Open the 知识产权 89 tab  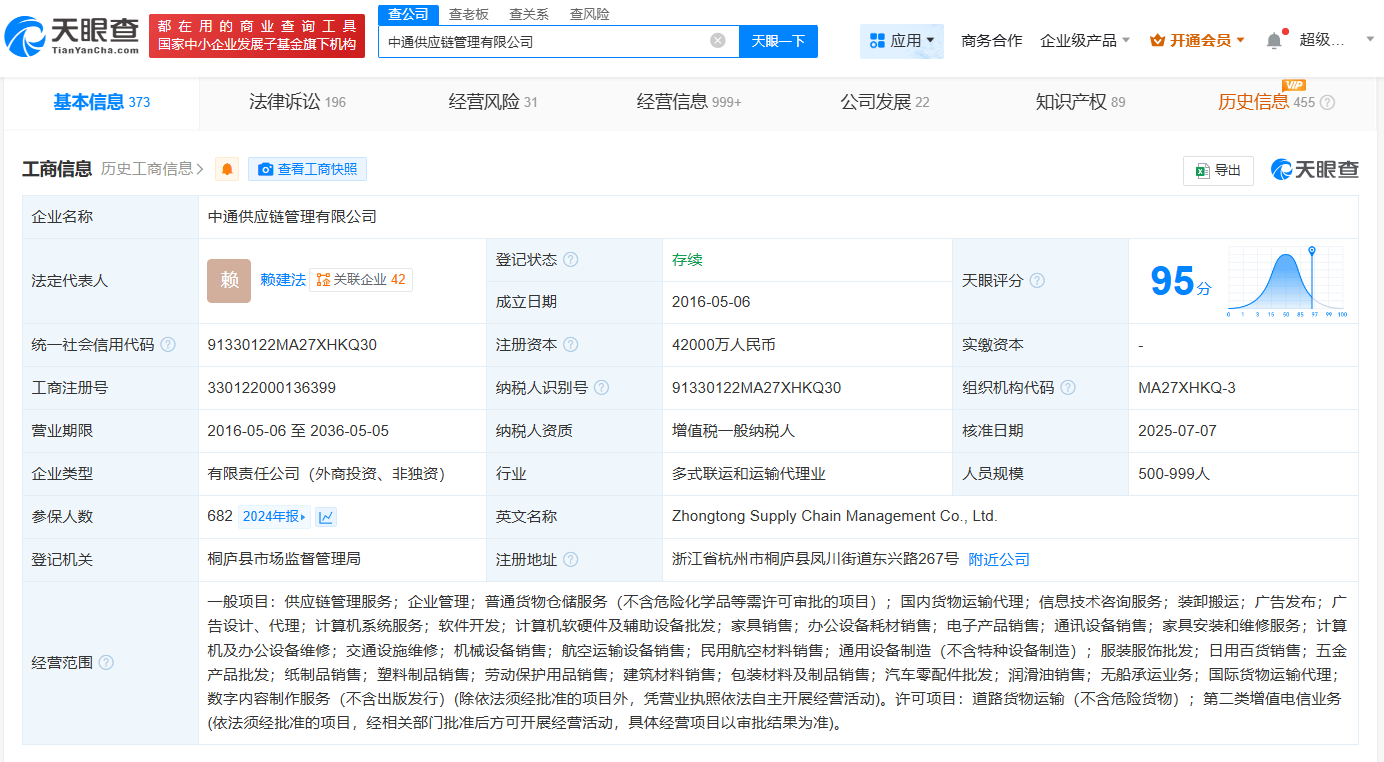(1080, 102)
